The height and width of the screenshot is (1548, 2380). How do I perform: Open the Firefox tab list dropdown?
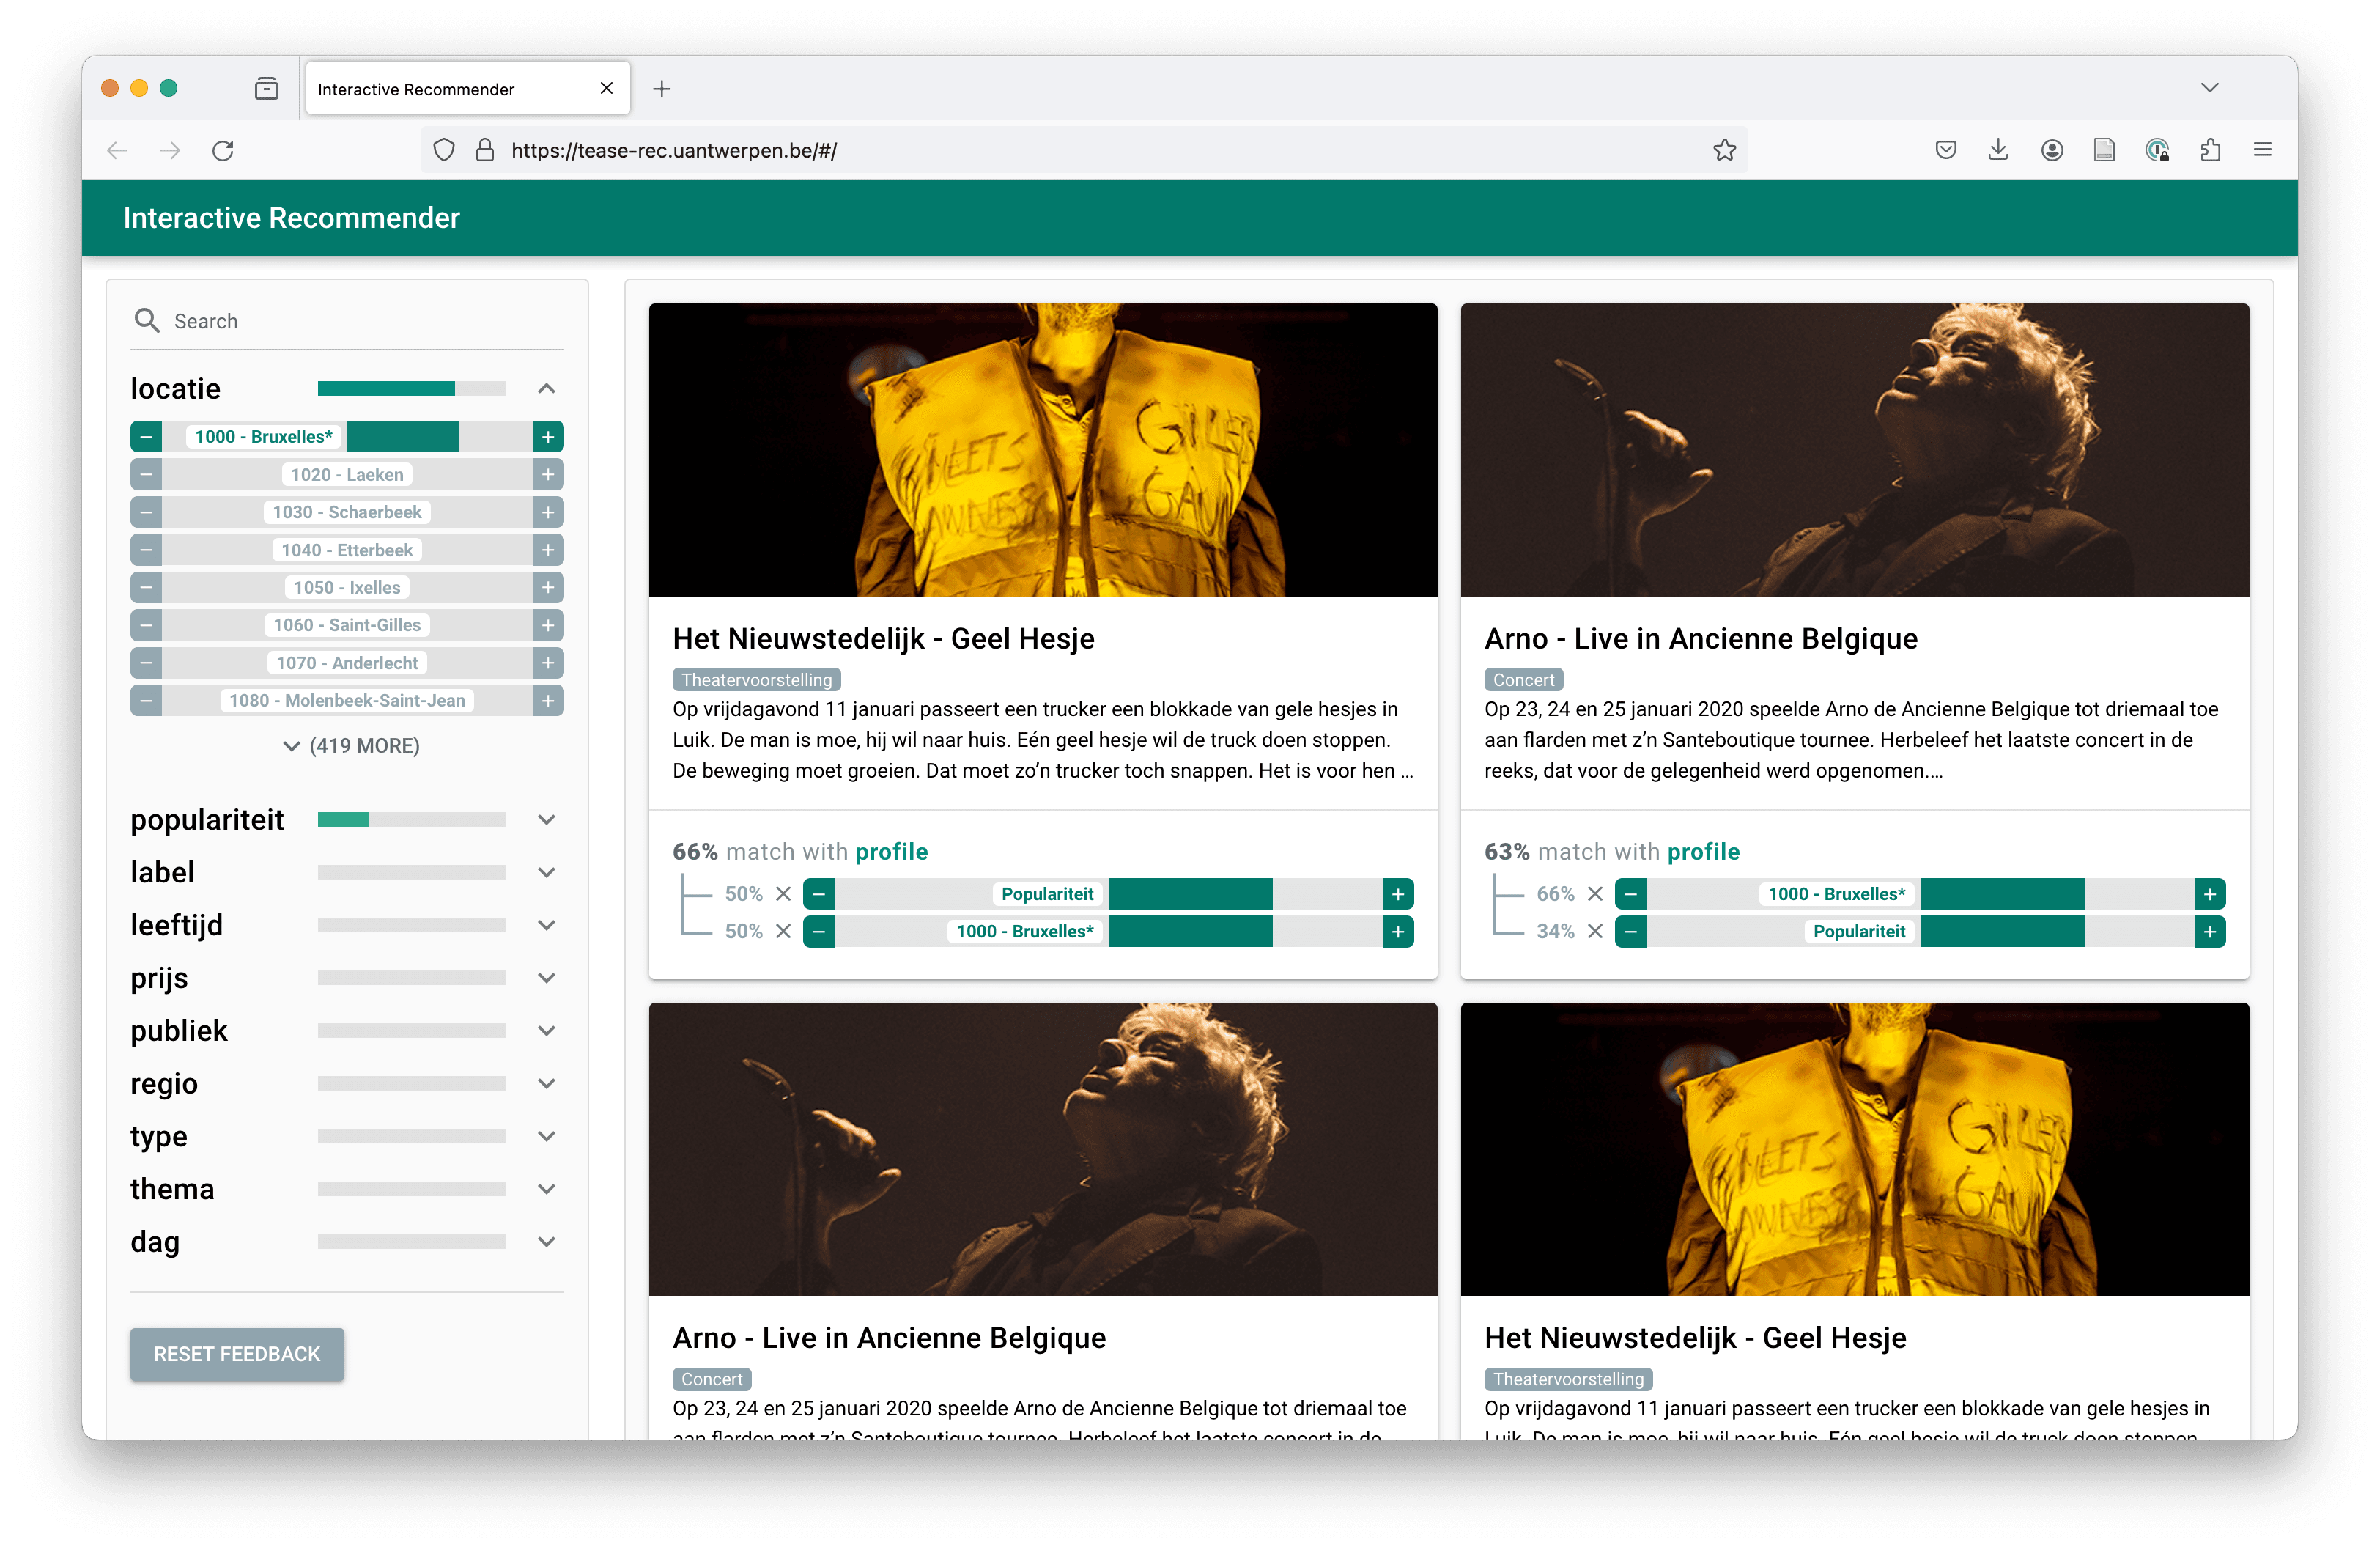(2210, 88)
